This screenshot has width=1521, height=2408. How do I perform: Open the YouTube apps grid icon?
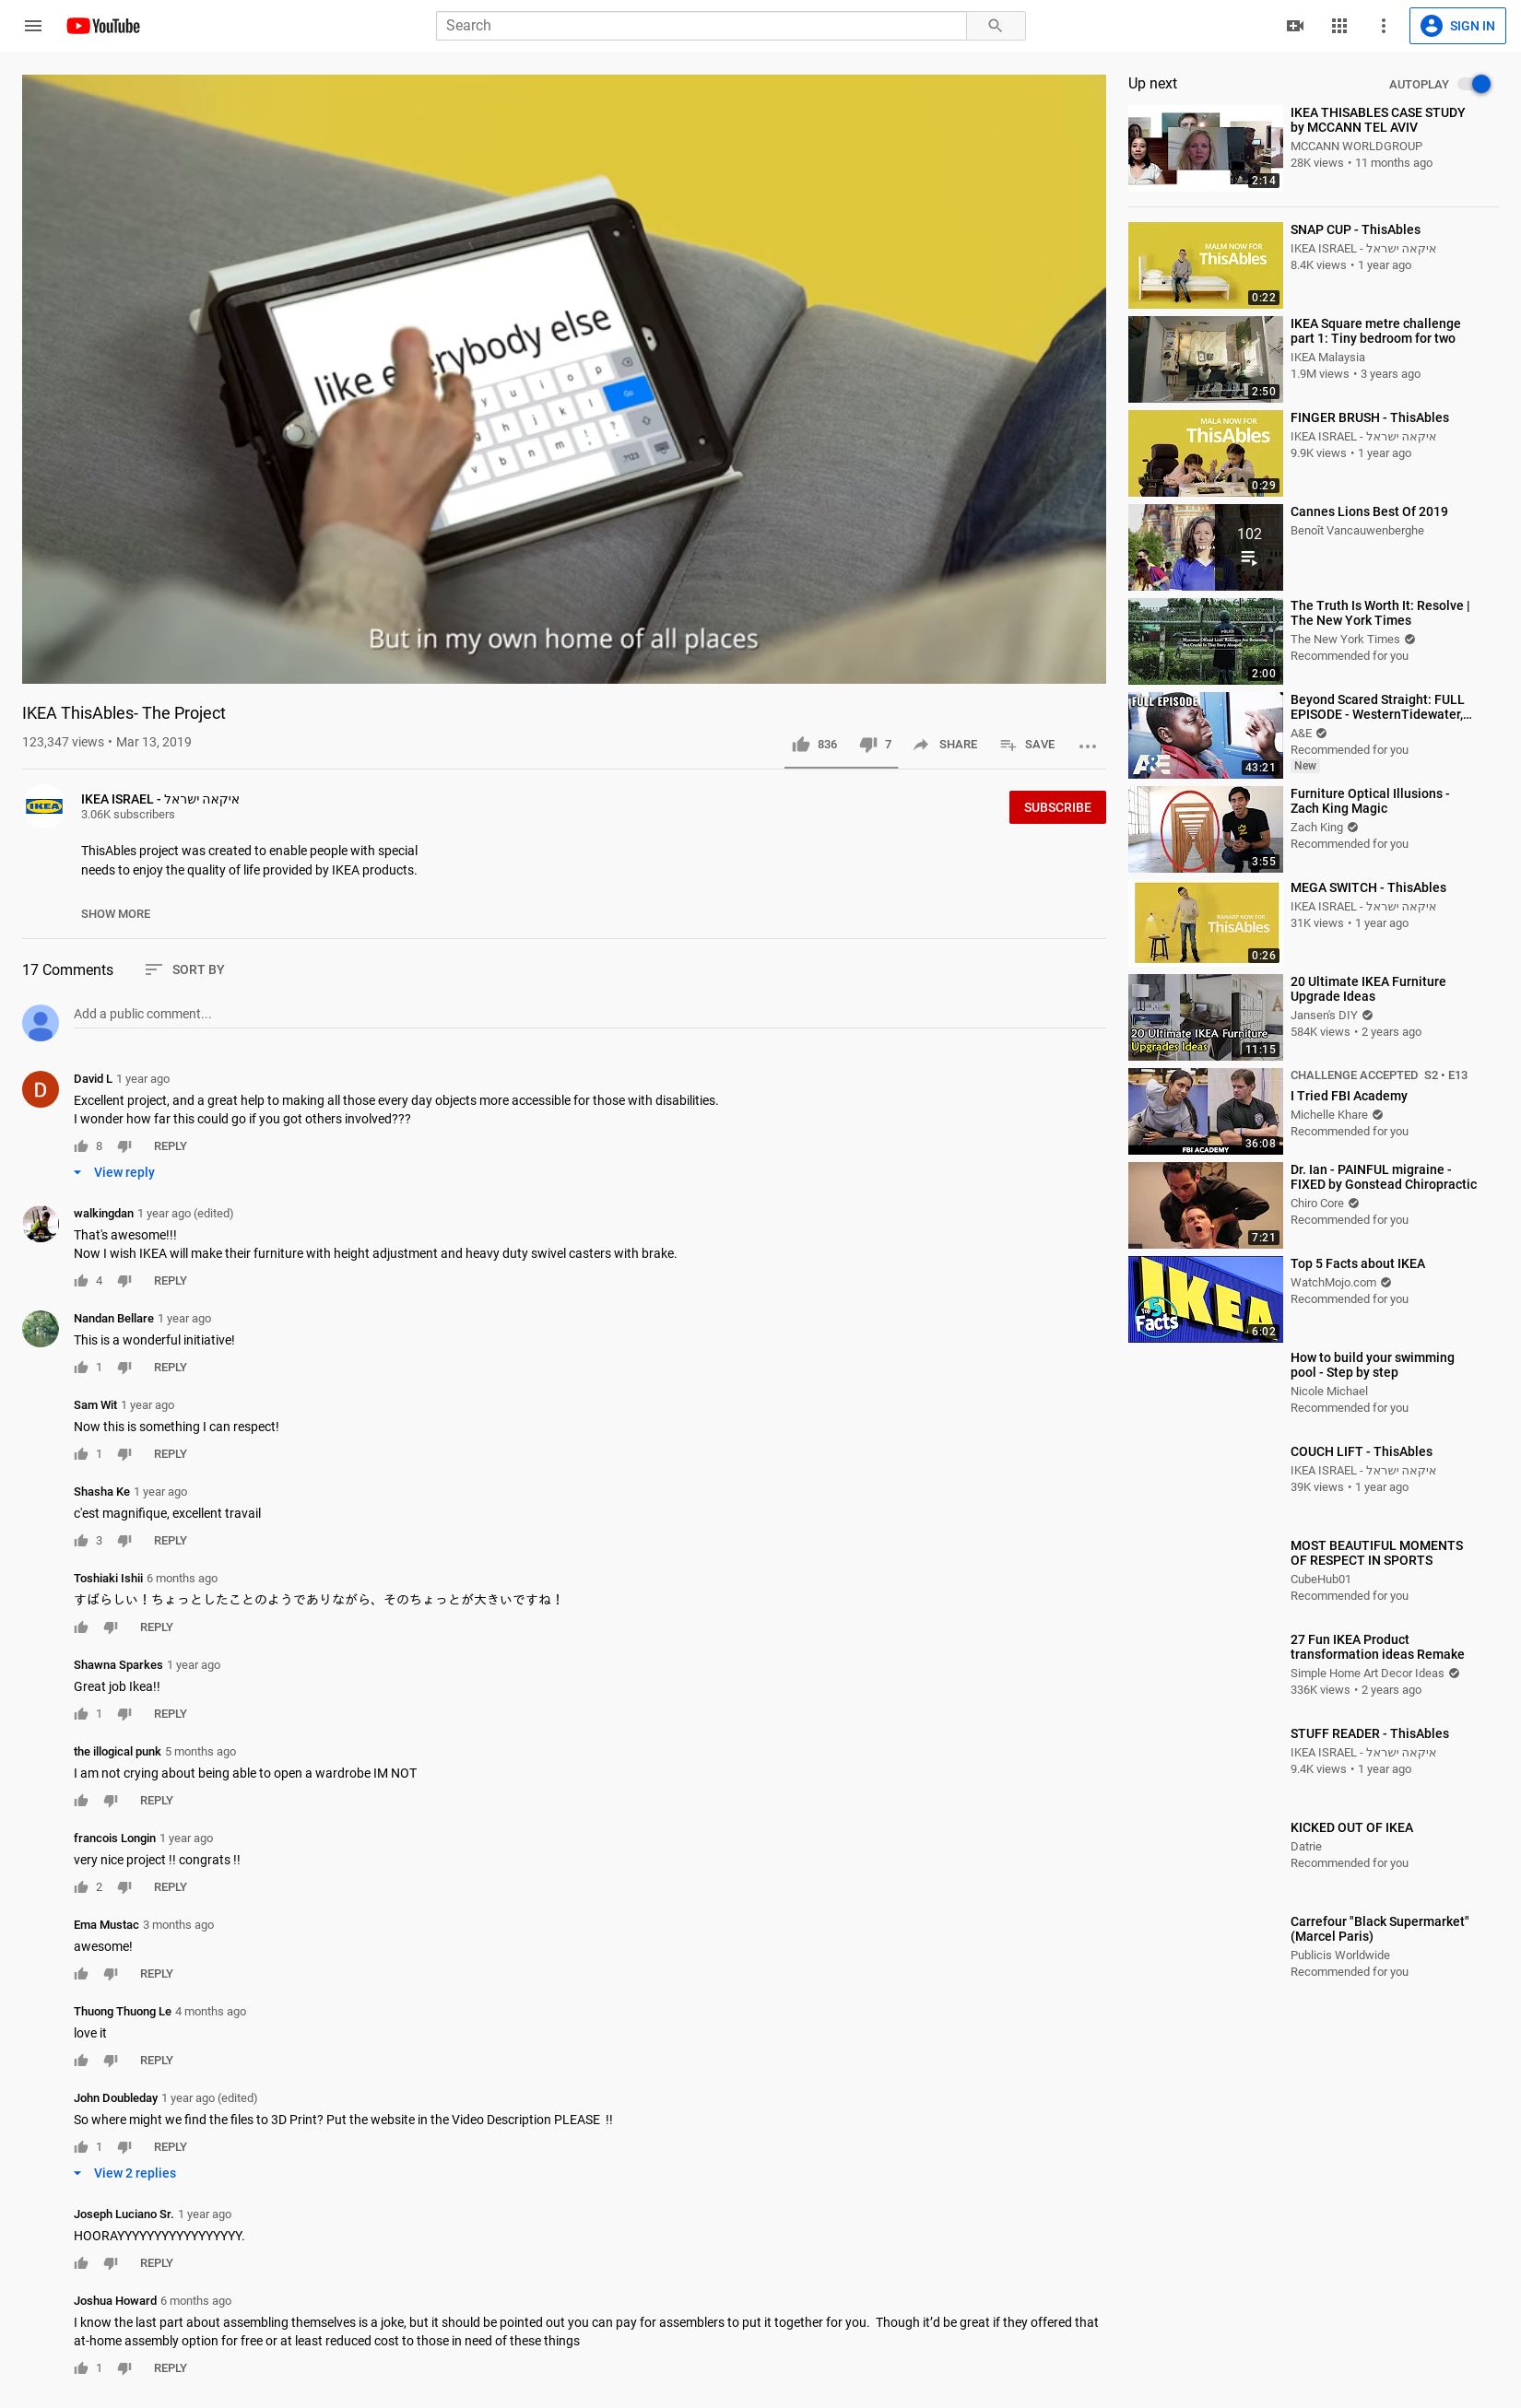pos(1339,26)
